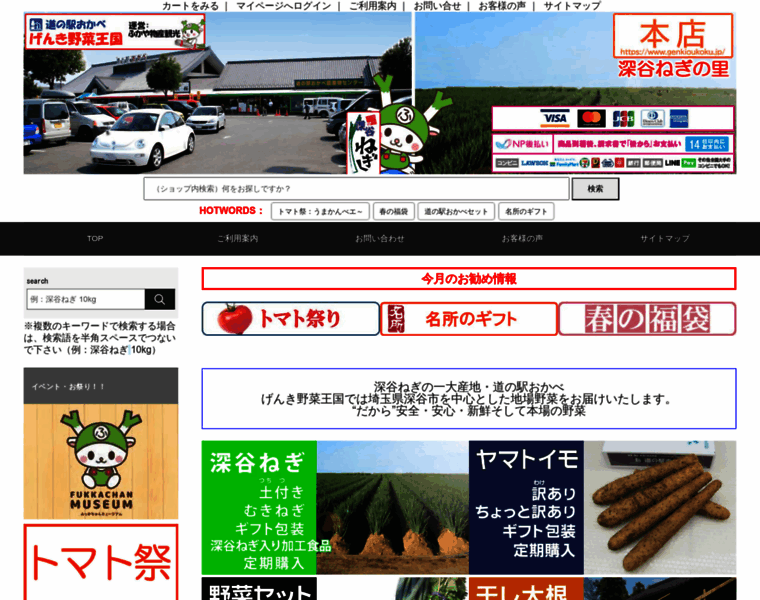Image resolution: width=760 pixels, height=600 pixels.
Task: Open お問い合わせ in black navigation bar
Action: pos(380,238)
